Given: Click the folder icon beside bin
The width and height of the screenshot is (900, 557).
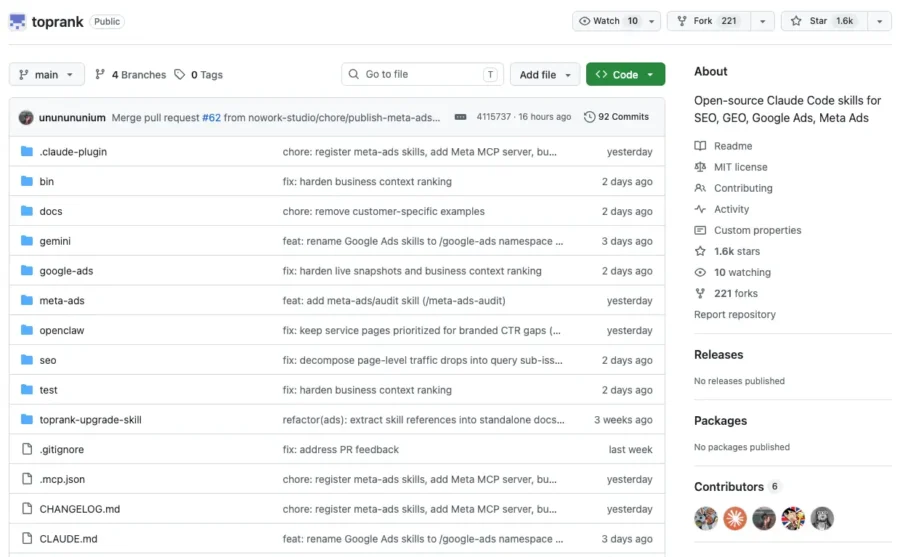Looking at the screenshot, I should point(26,181).
